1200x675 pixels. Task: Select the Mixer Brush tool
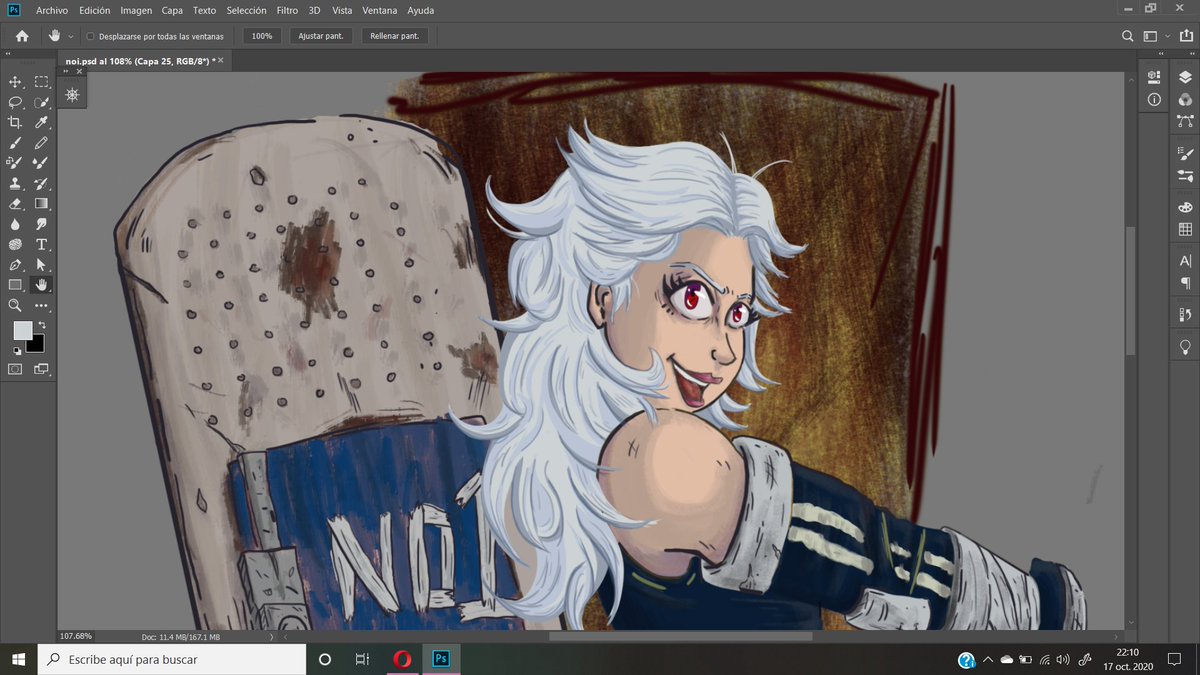click(41, 163)
